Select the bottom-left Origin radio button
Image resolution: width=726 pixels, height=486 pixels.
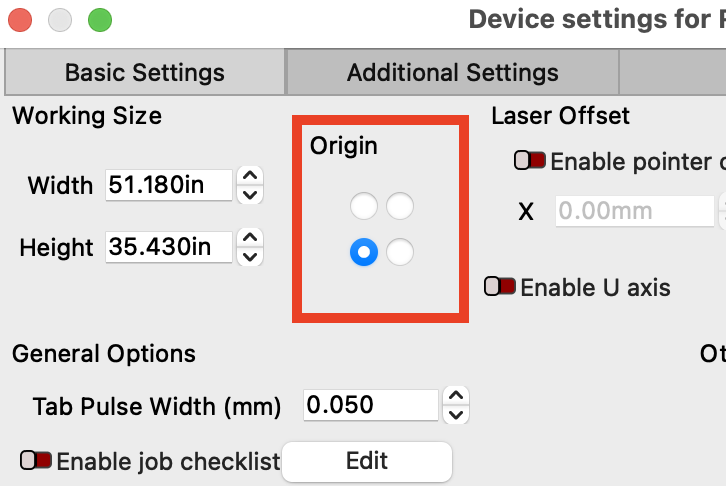click(x=364, y=253)
